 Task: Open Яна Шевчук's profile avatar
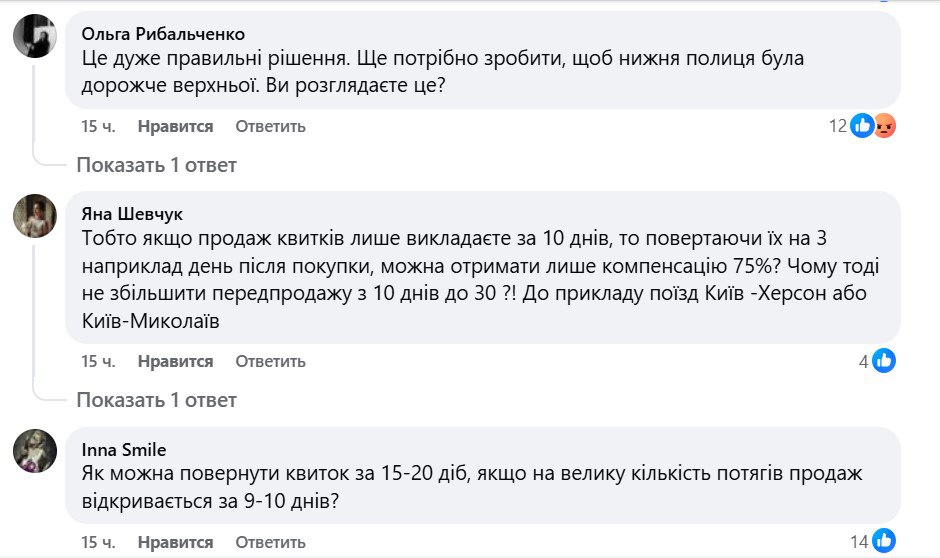(34, 216)
